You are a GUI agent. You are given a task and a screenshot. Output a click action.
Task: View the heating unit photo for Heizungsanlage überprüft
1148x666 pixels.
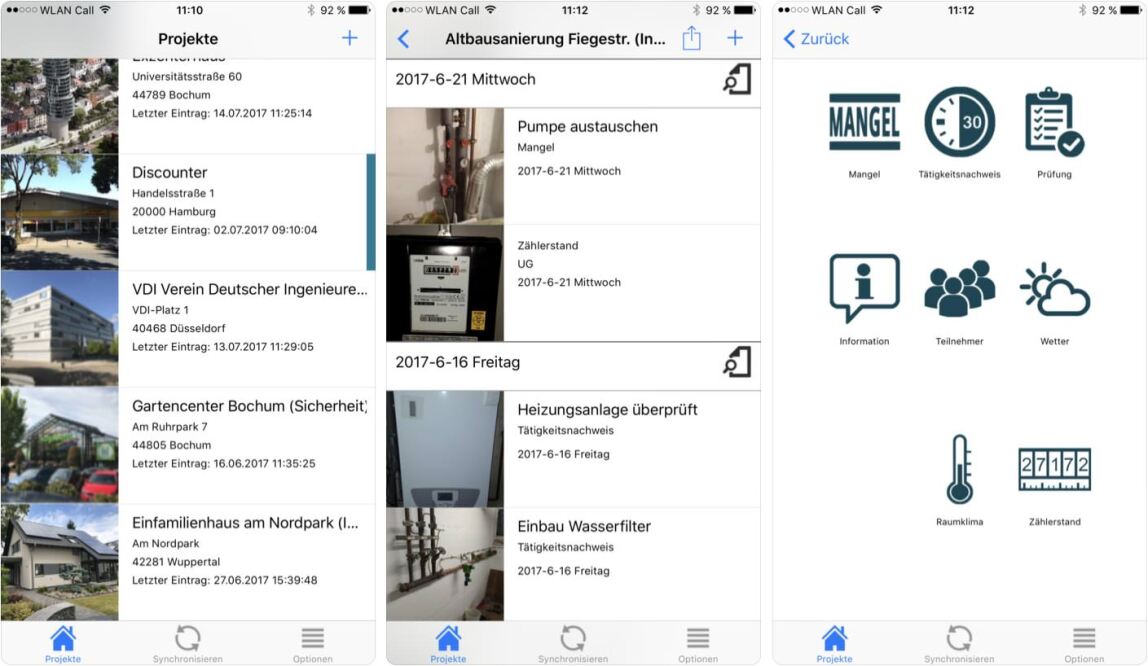[445, 449]
